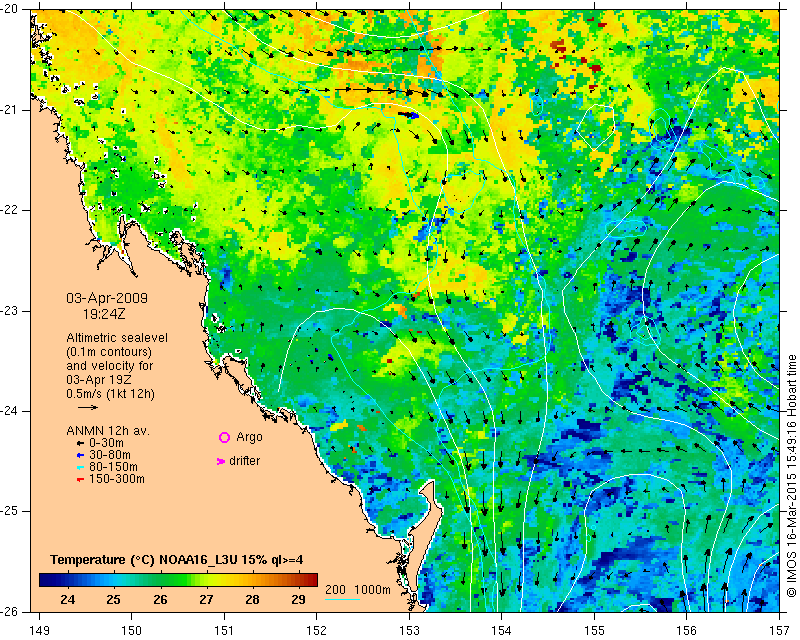Click the 24 color bar tick label
This screenshot has width=800, height=640.
click(x=67, y=599)
